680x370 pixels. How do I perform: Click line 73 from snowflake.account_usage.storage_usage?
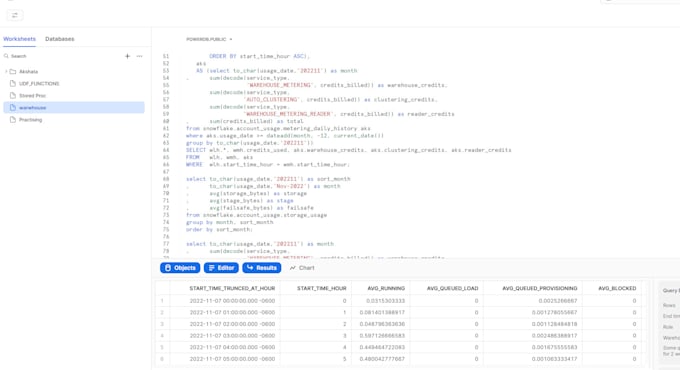point(256,215)
